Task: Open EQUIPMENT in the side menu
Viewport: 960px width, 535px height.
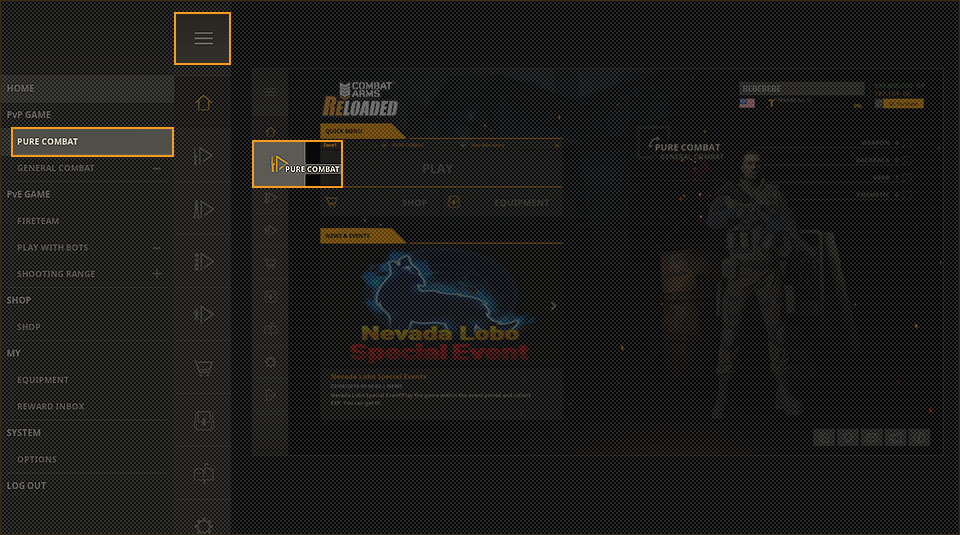Action: [x=43, y=380]
